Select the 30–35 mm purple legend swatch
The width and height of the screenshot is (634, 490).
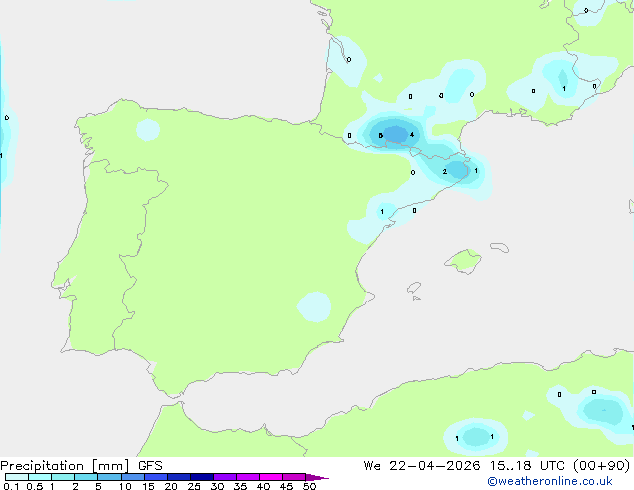[x=225, y=477]
